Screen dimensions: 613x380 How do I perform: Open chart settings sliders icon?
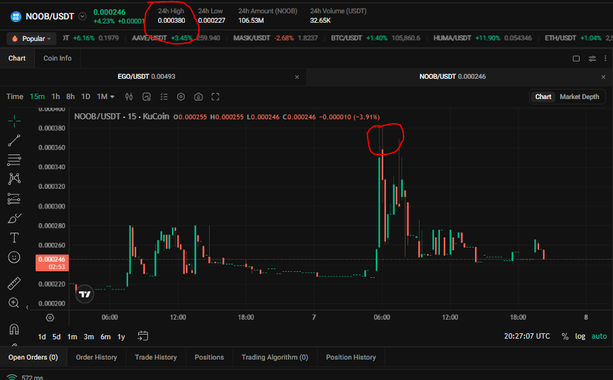[x=592, y=59]
